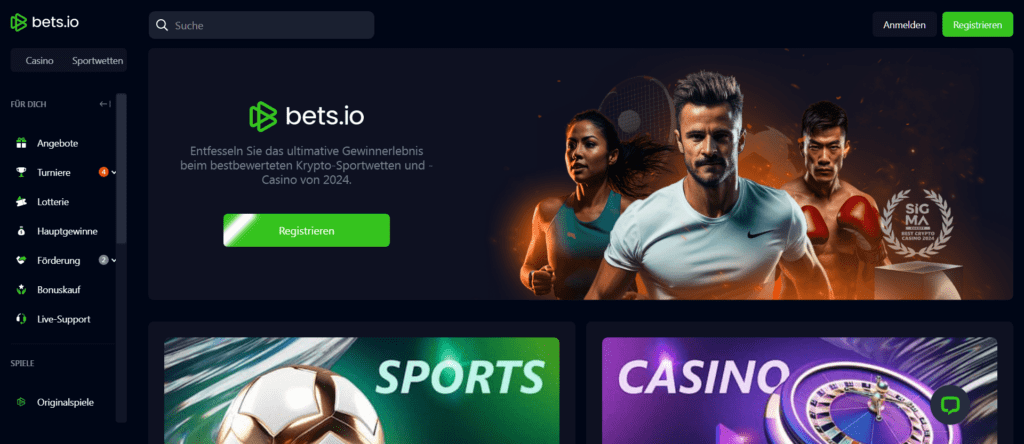Collapse the sidebar with the arrow icon
1024x444 pixels.
105,104
